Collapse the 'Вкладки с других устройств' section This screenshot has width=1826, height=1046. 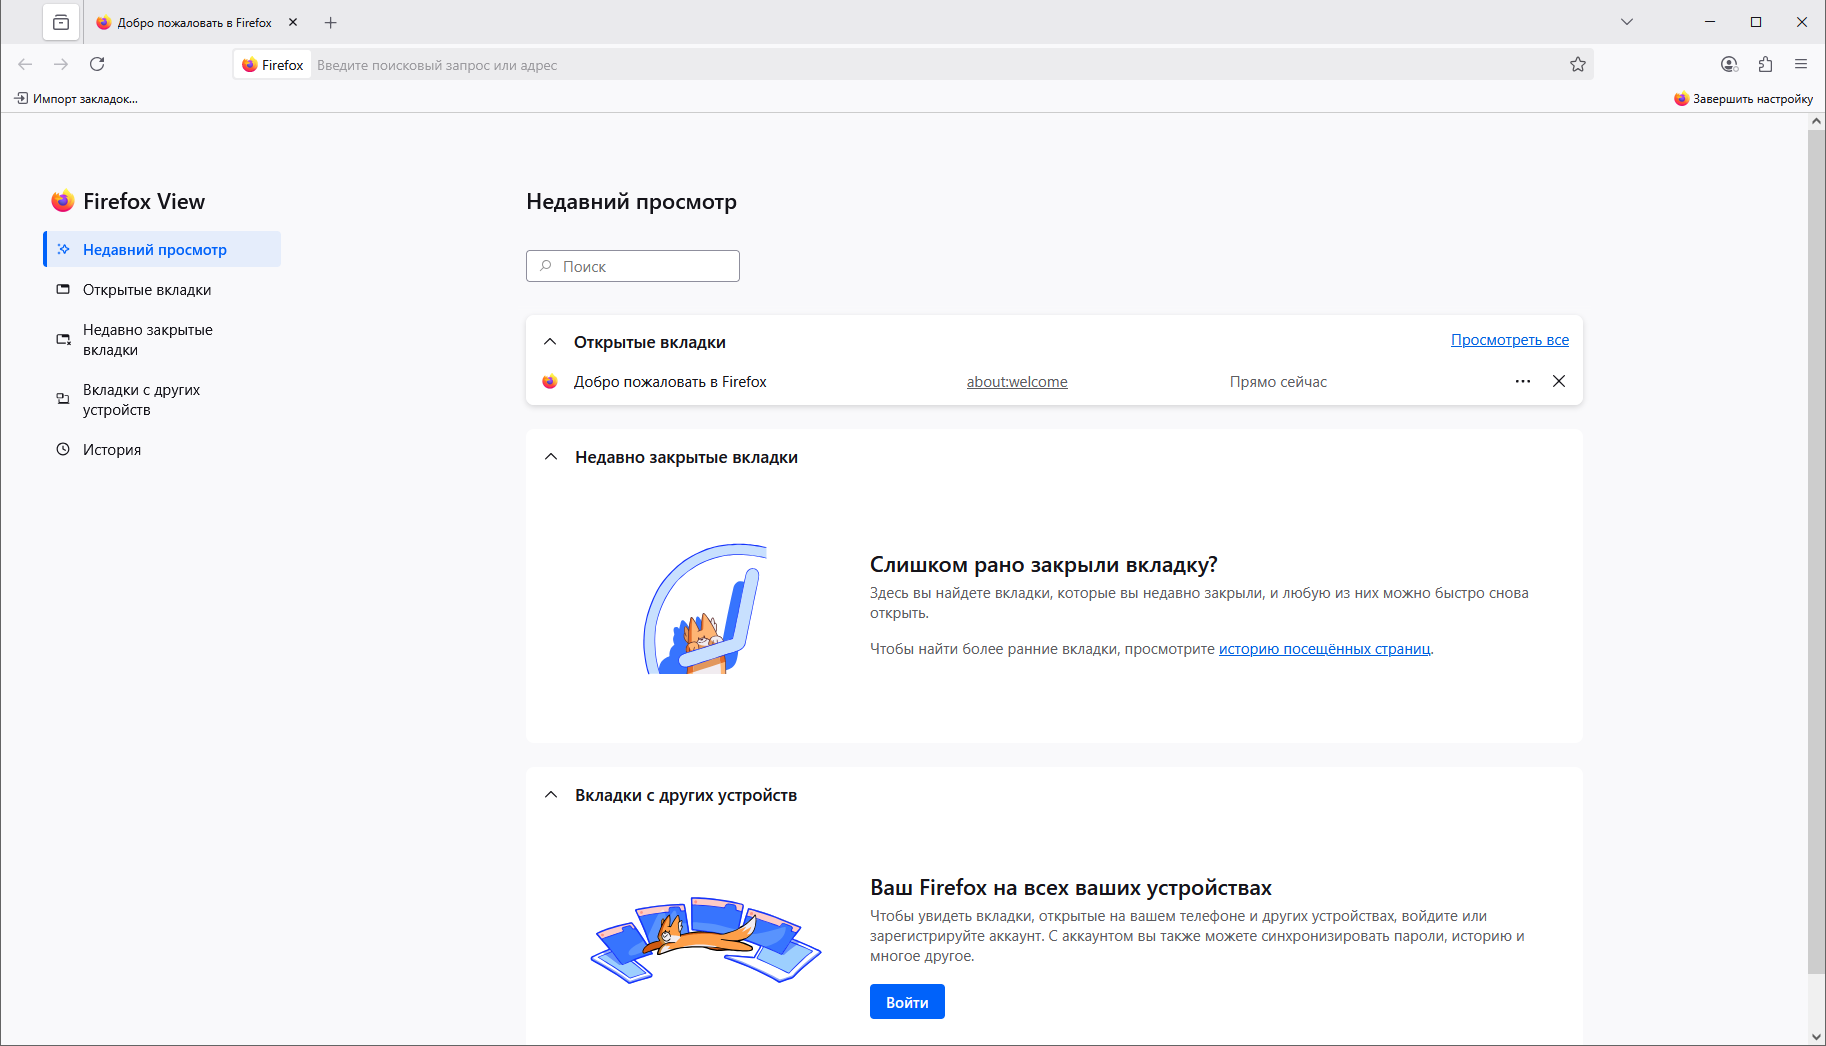coord(550,795)
